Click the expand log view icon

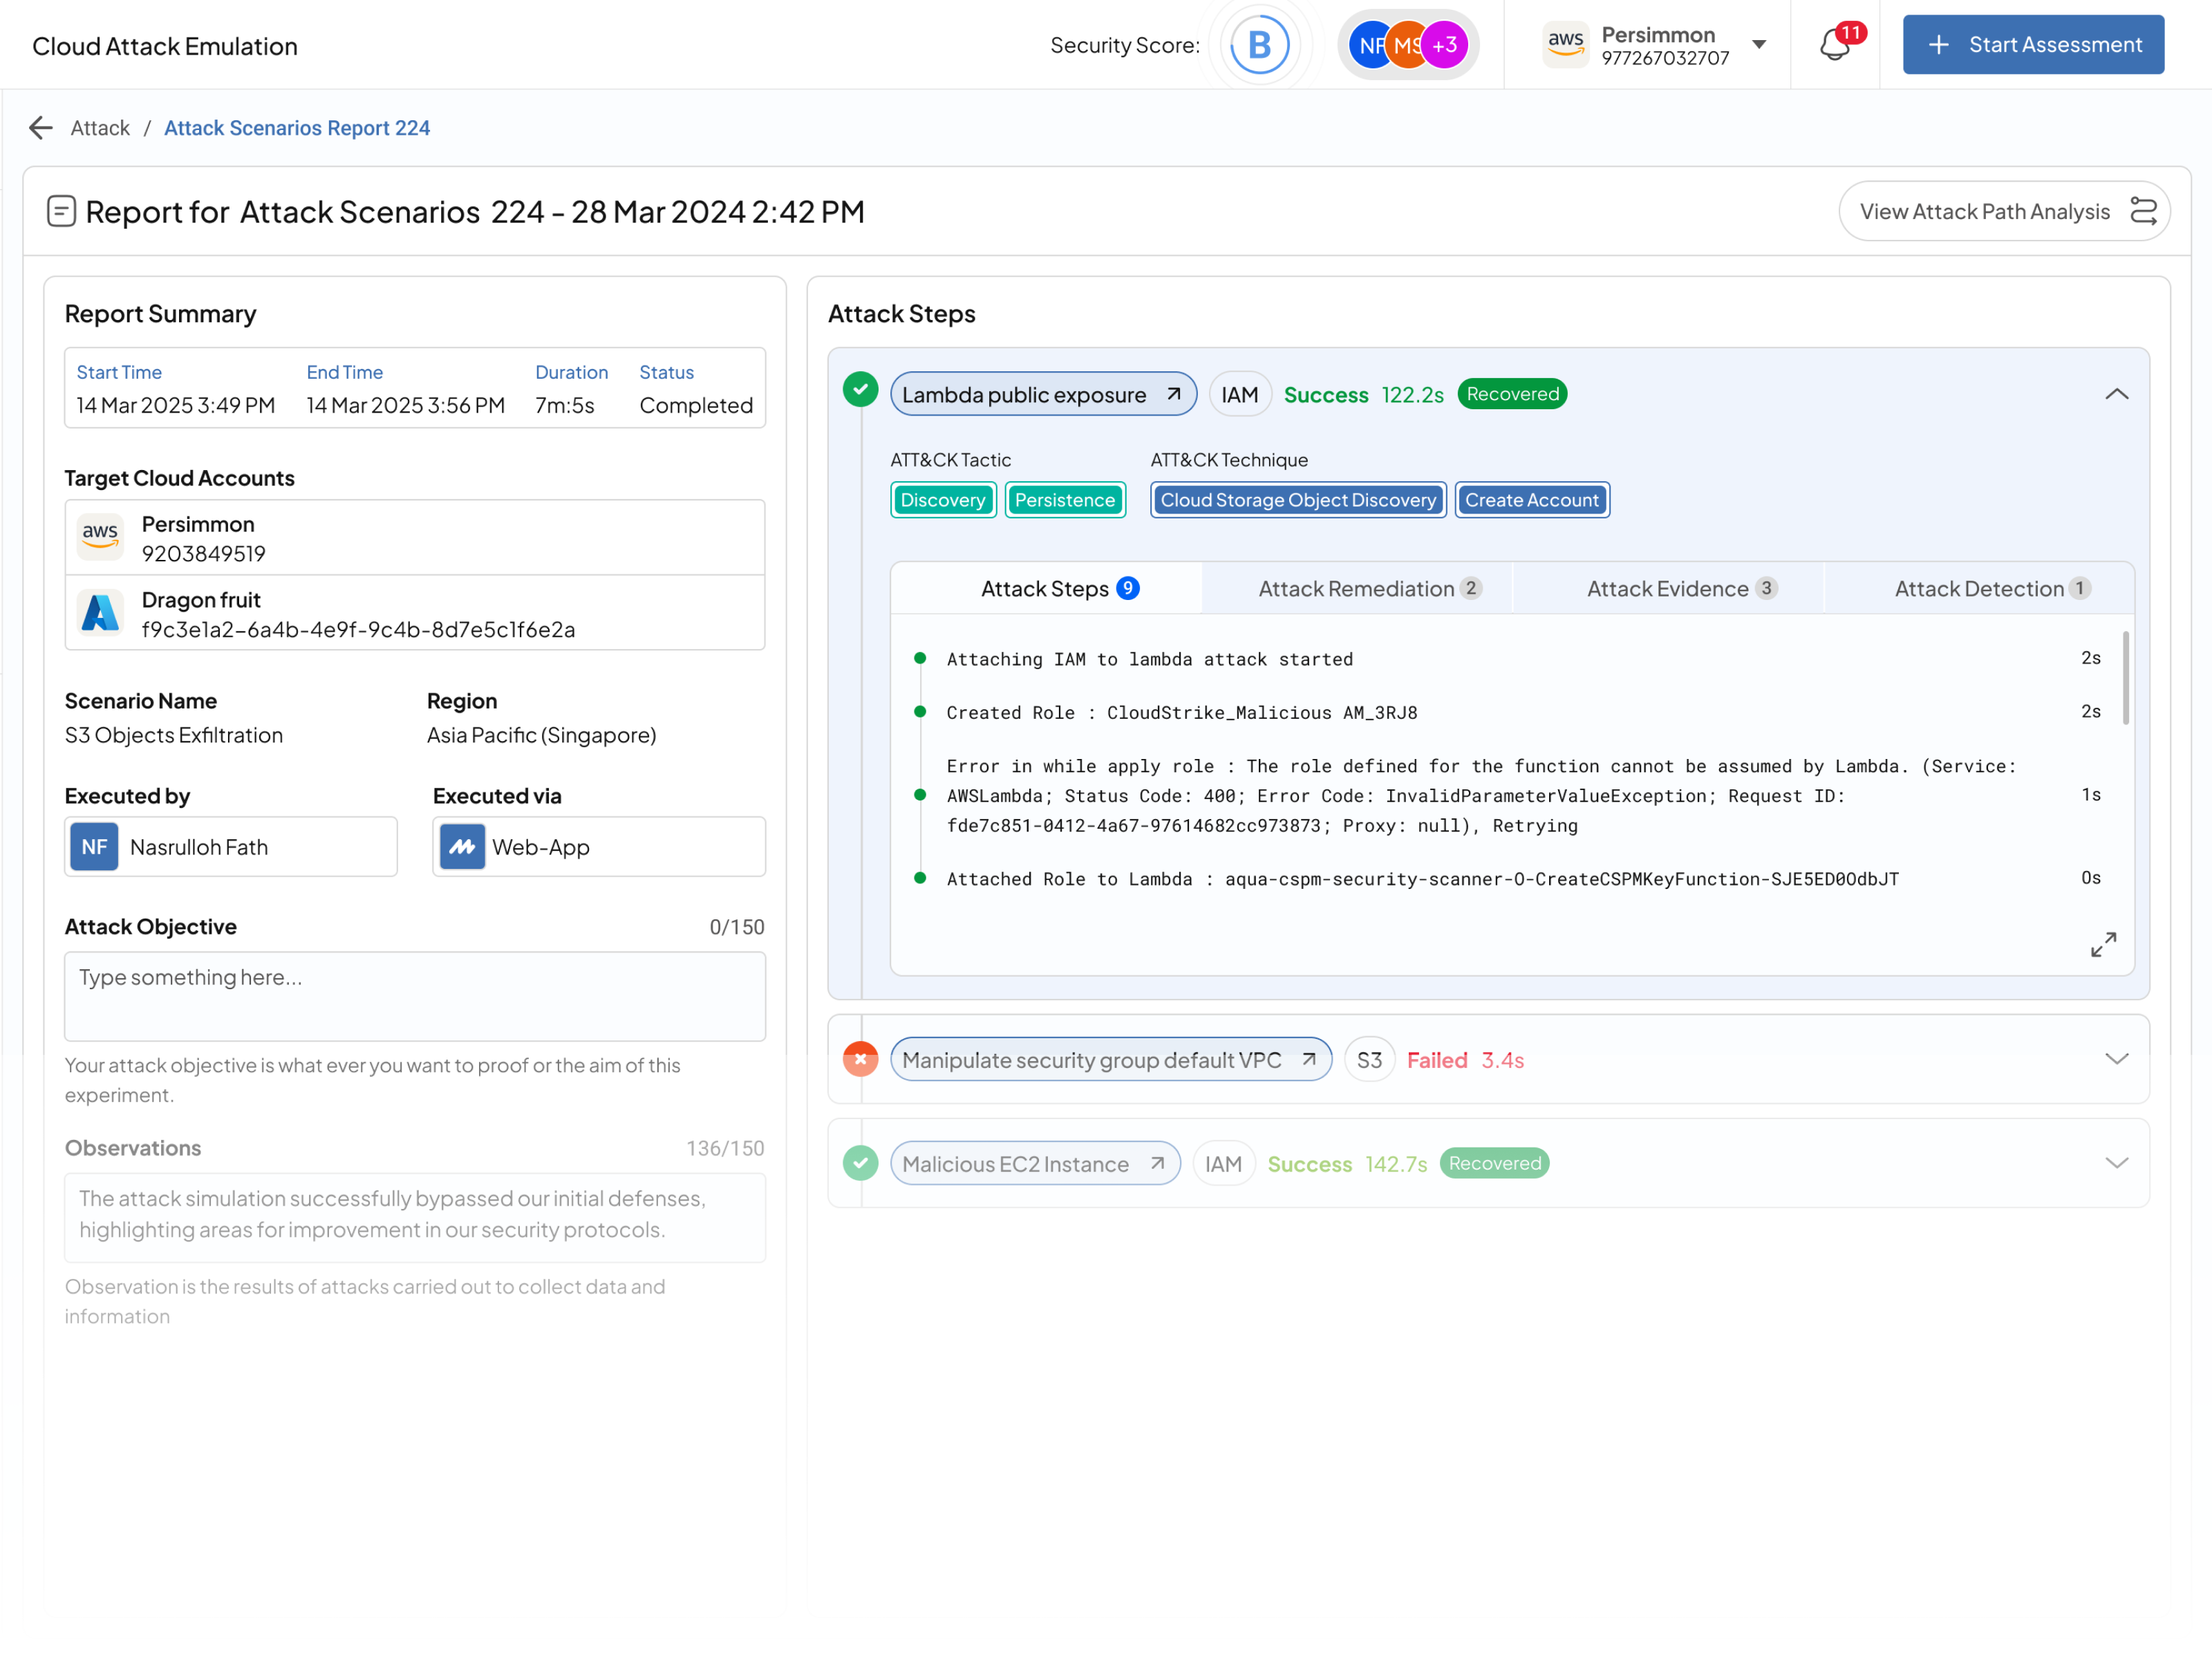coord(2103,944)
